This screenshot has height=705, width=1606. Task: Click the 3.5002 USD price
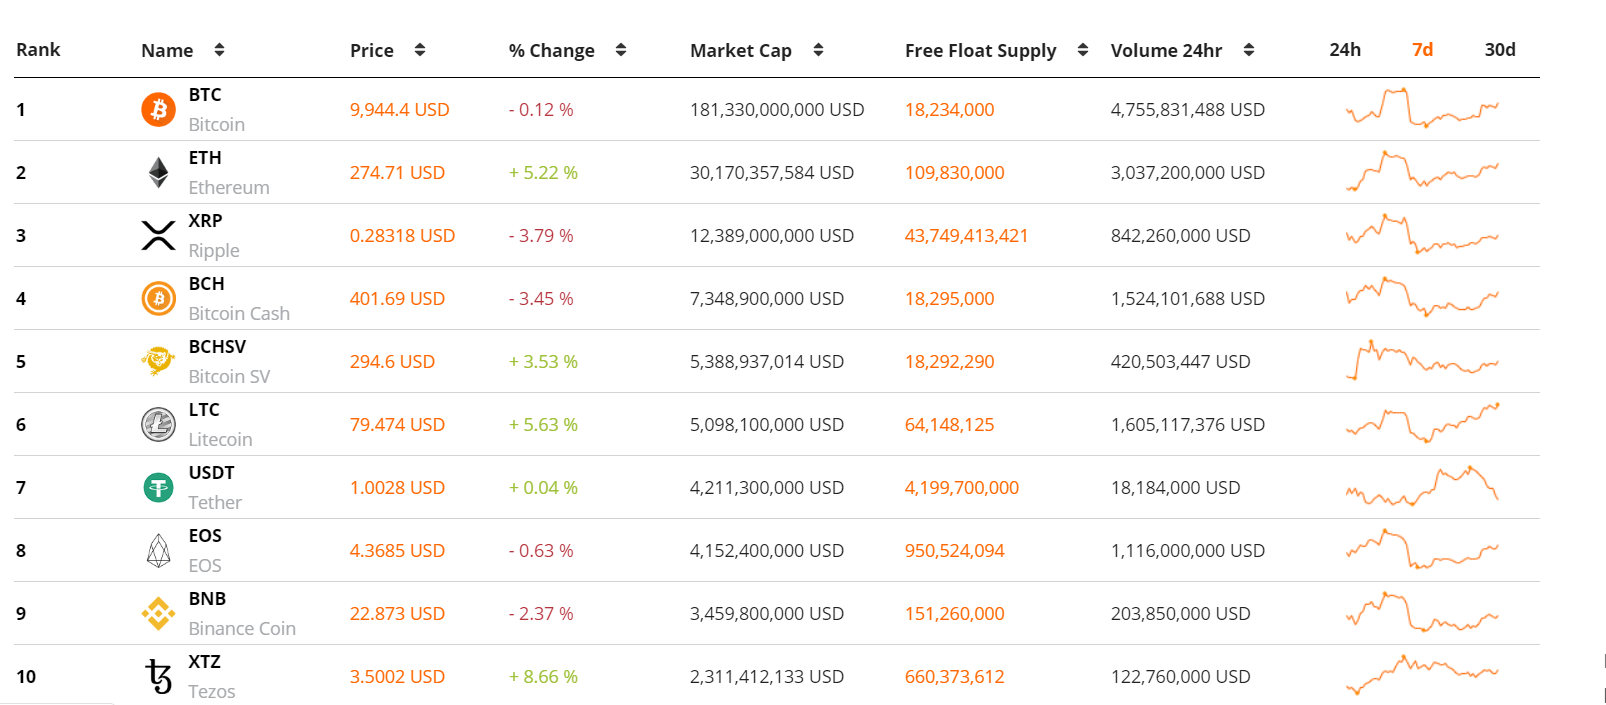pos(397,677)
